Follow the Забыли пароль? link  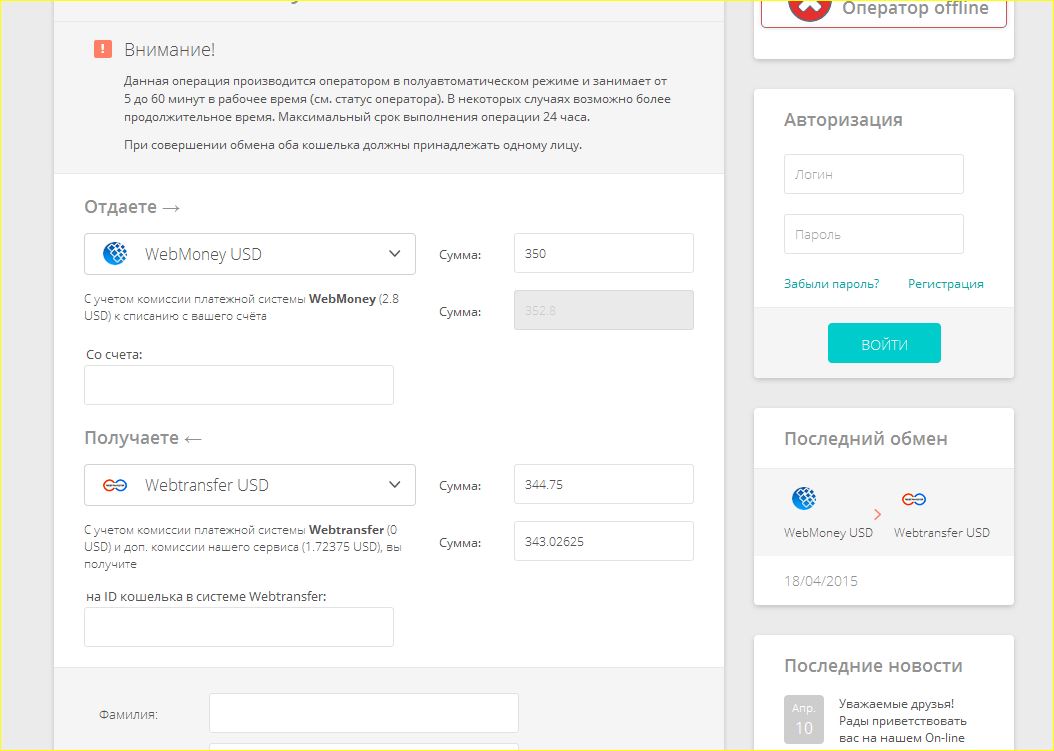(832, 284)
